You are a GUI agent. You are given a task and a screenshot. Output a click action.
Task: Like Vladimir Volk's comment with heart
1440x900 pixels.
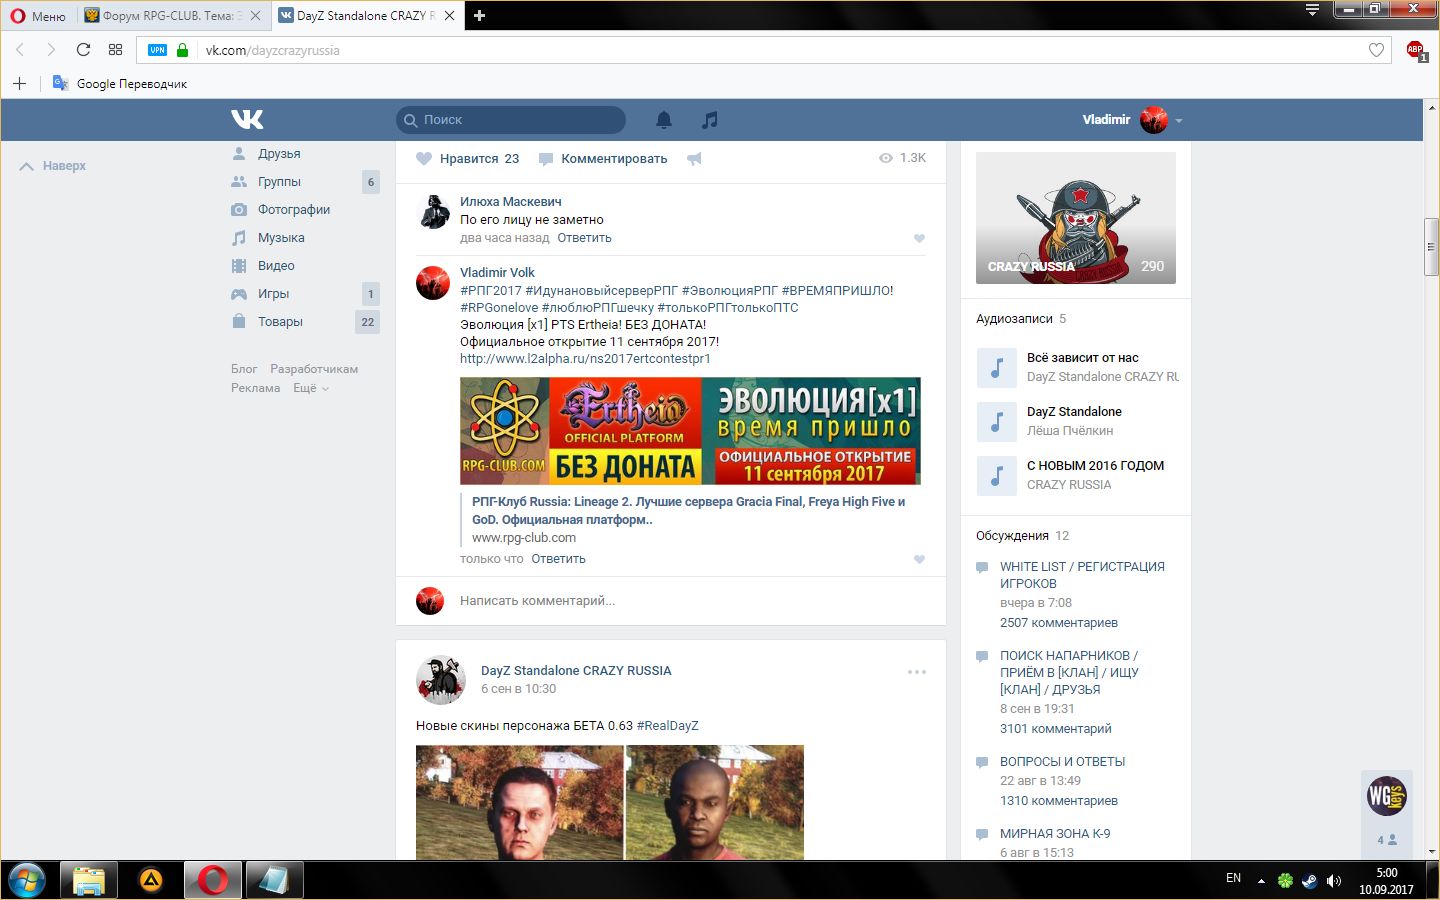(x=919, y=560)
